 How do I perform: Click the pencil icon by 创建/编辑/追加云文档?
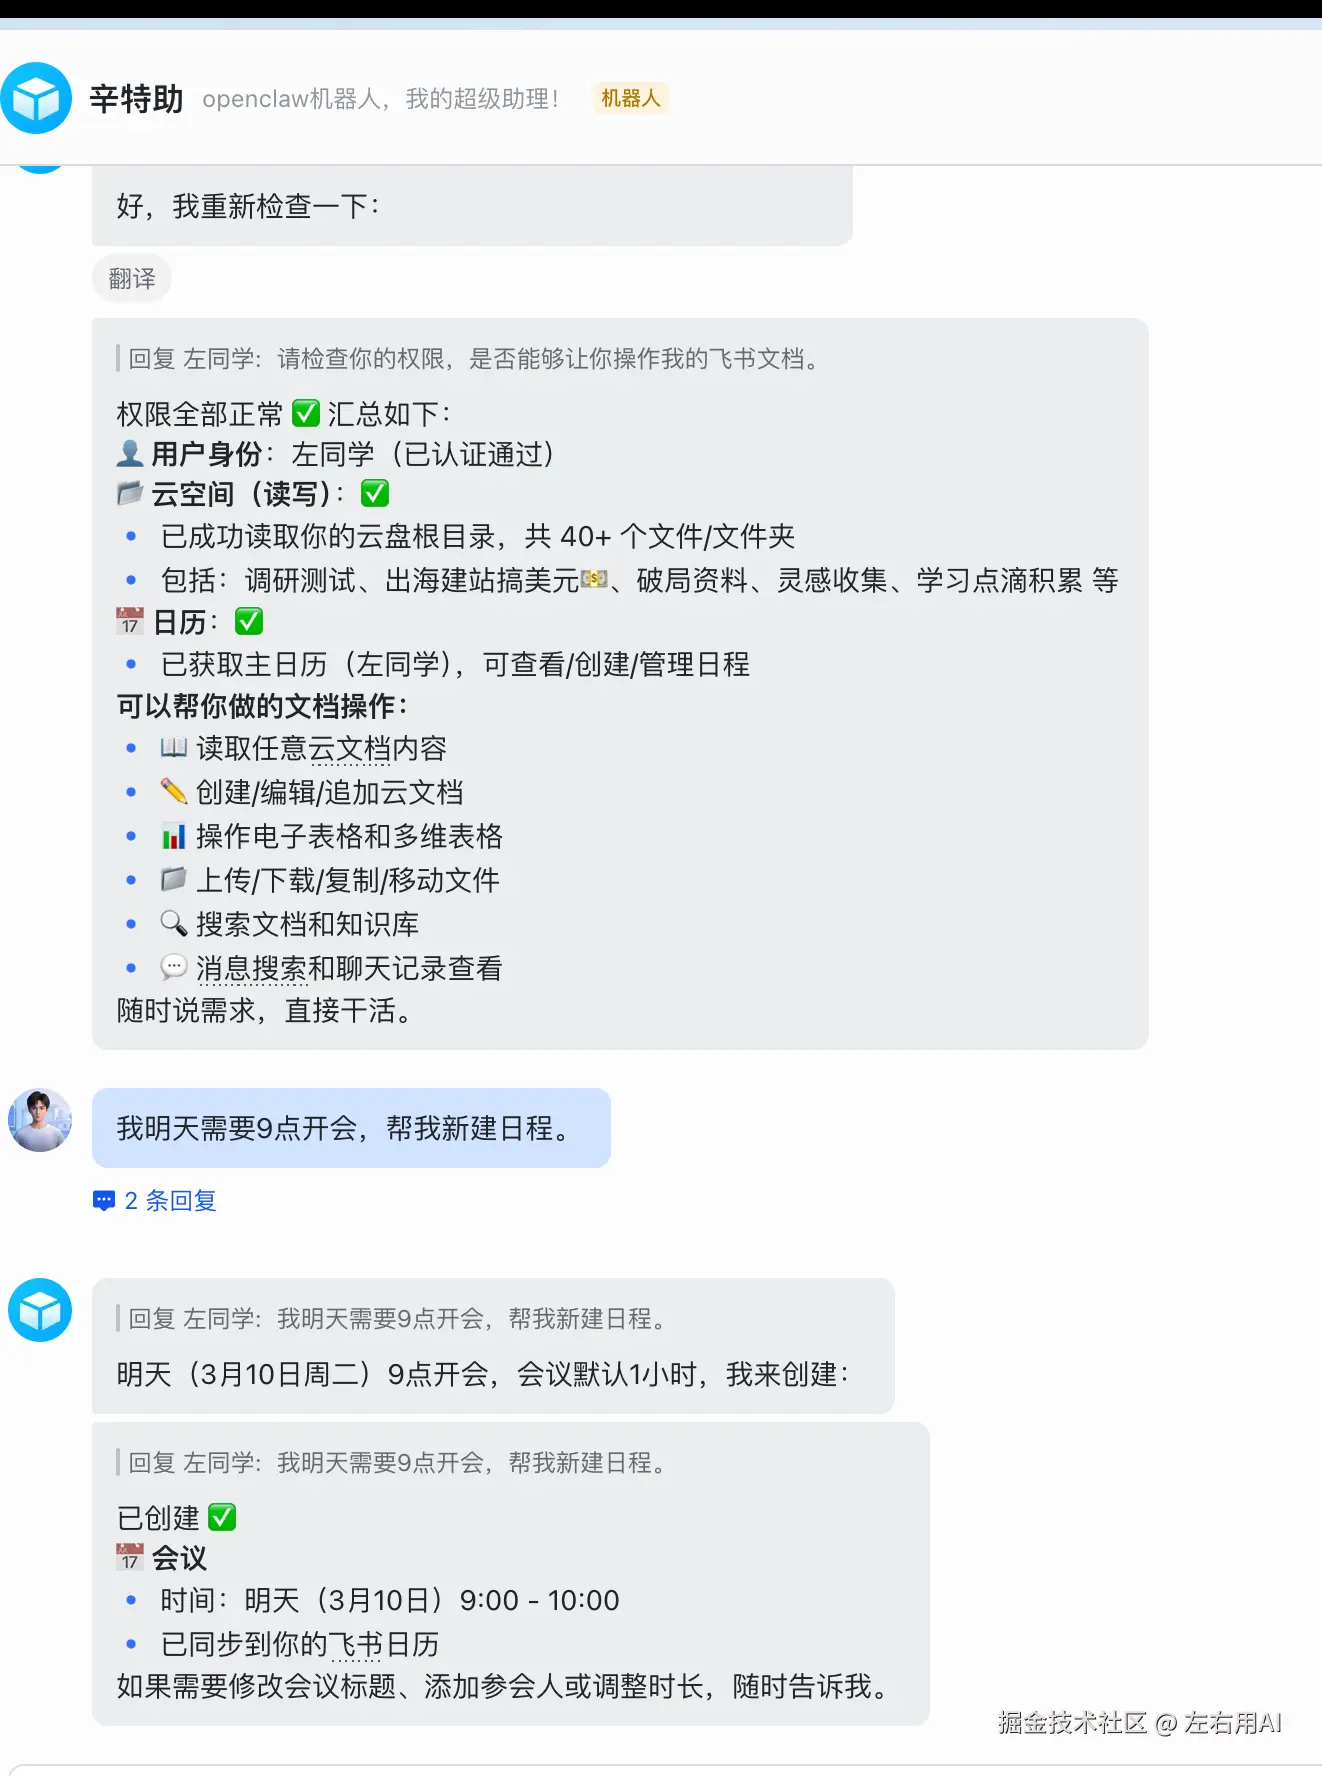(174, 791)
